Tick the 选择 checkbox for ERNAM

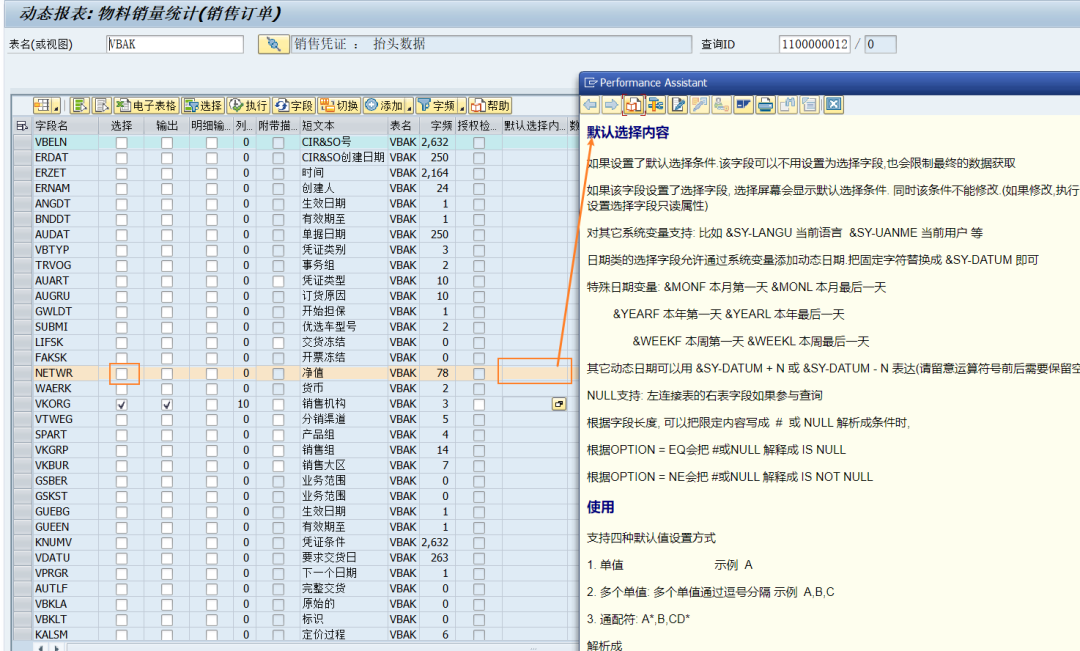(121, 189)
